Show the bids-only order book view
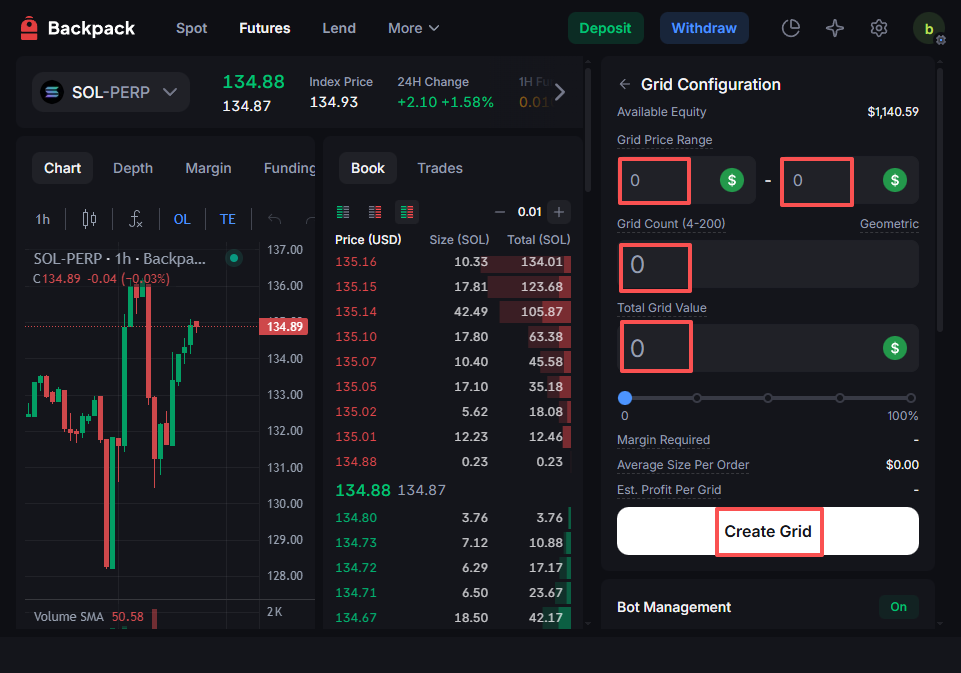This screenshot has width=961, height=673. 343,212
